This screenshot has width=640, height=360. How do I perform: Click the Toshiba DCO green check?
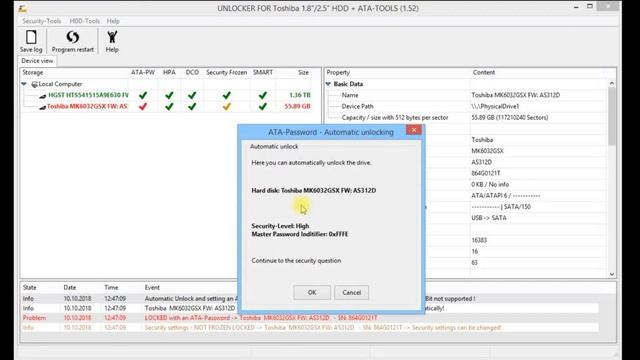(x=192, y=107)
